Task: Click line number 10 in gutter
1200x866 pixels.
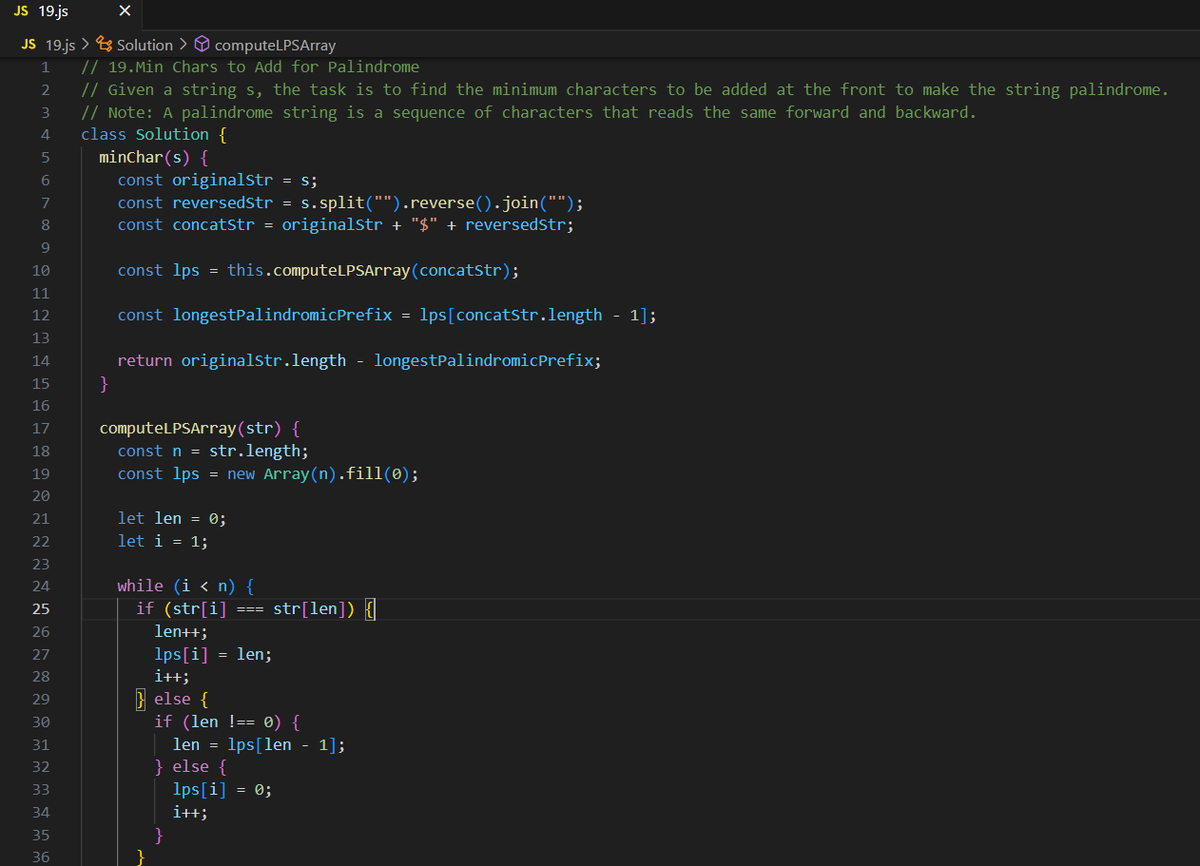Action: [41, 270]
